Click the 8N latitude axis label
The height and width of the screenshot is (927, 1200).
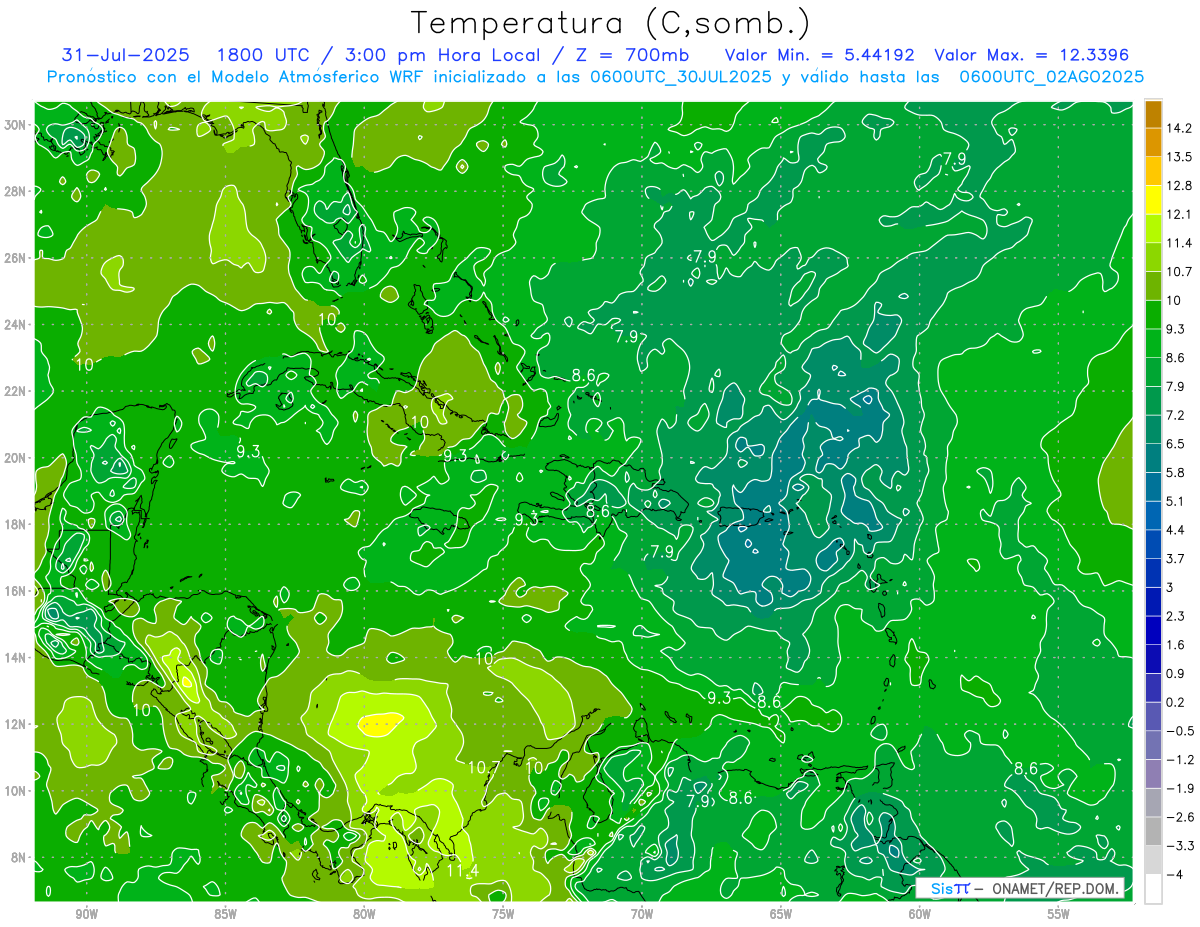click(x=20, y=857)
